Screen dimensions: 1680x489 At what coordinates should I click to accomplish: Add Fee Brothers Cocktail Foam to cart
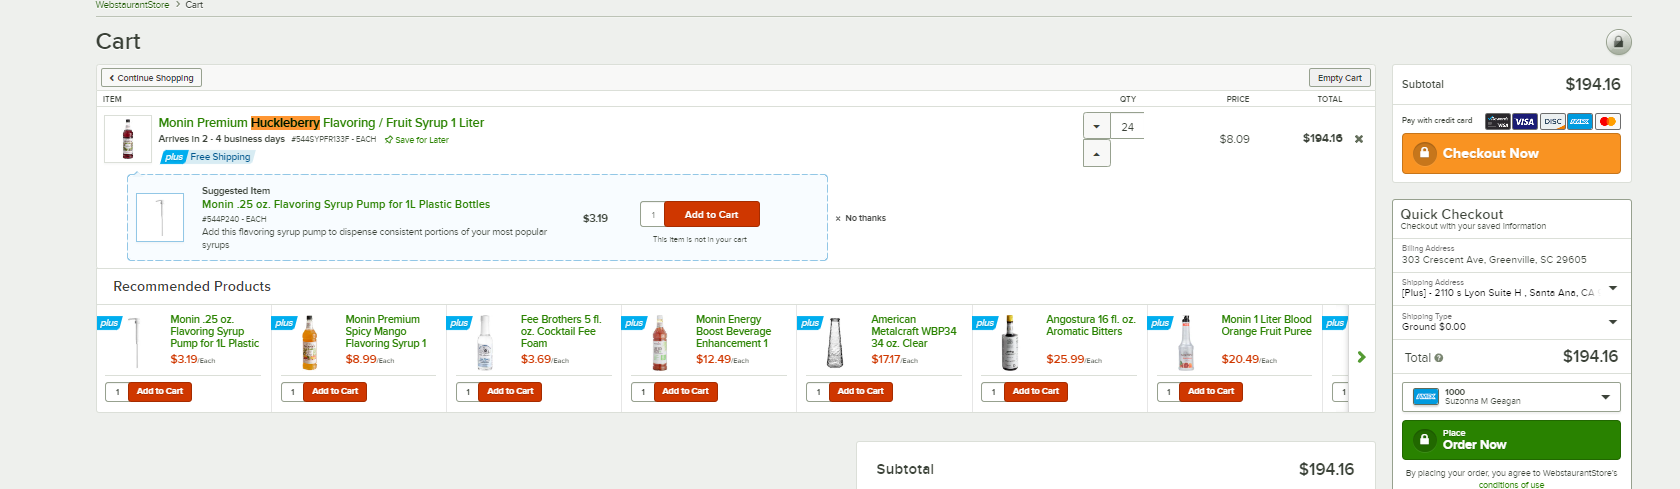510,392
